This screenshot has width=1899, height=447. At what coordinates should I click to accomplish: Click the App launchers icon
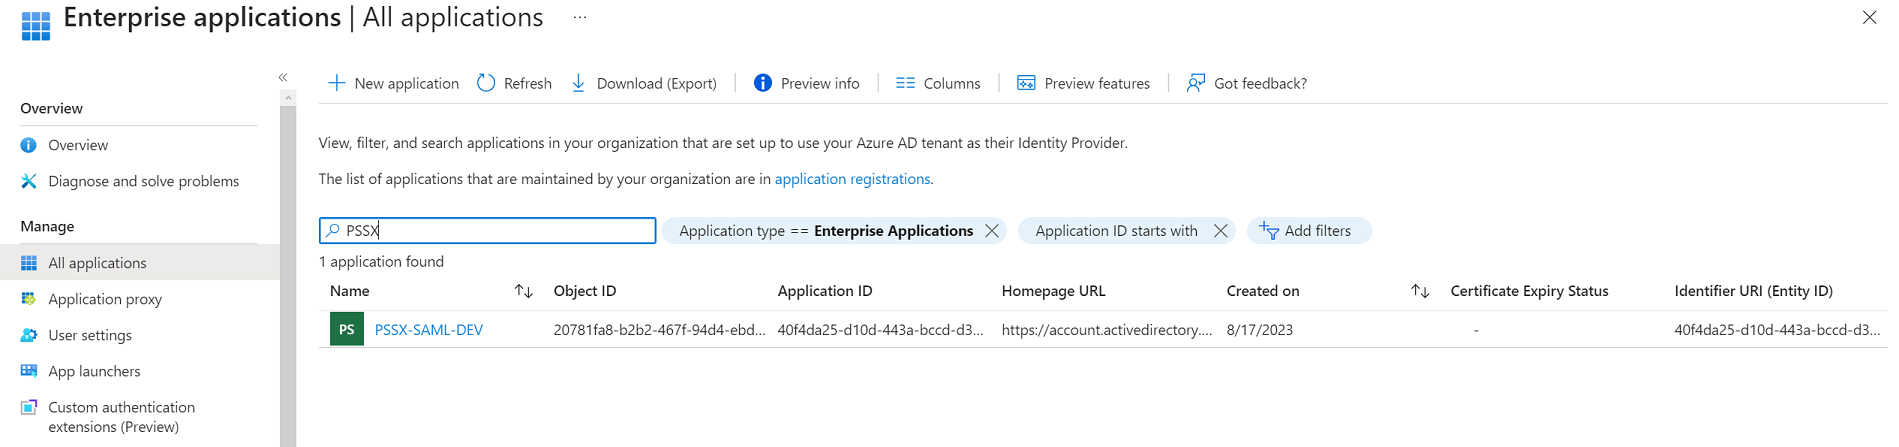coord(29,371)
